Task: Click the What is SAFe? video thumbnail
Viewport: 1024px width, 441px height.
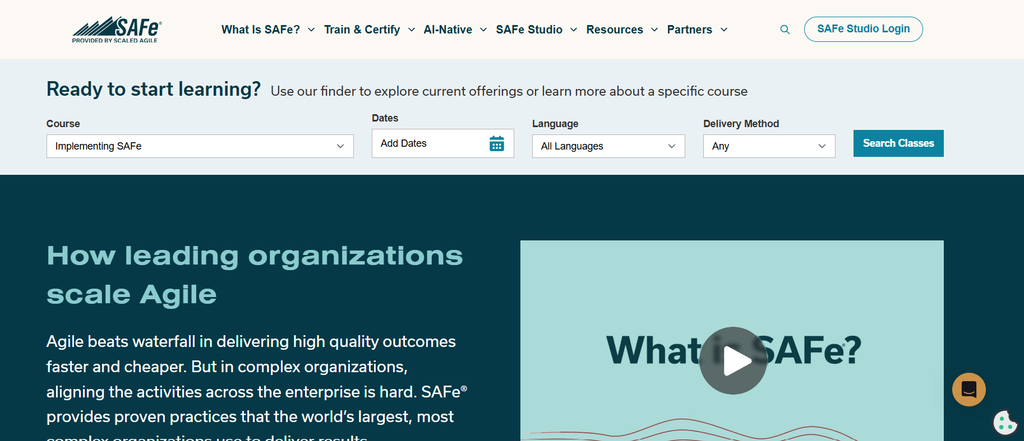Action: click(732, 340)
